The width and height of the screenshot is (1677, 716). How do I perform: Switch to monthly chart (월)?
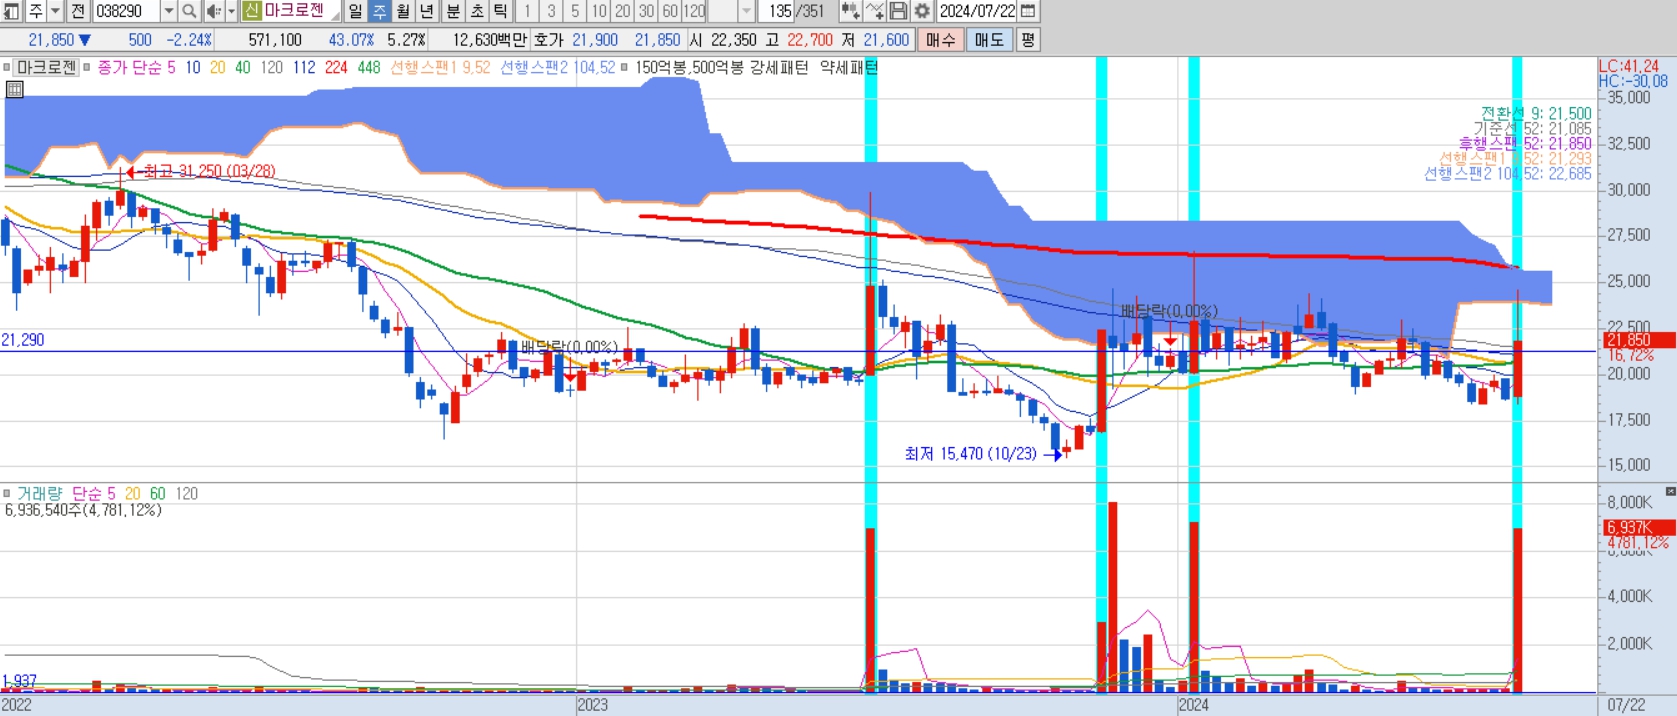(x=403, y=11)
